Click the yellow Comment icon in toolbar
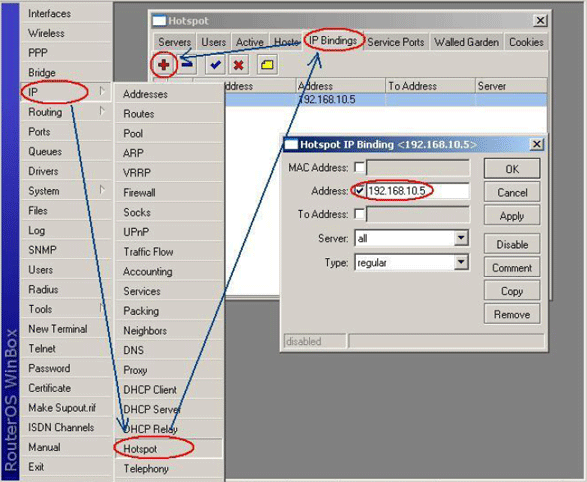Image resolution: width=587 pixels, height=482 pixels. [x=267, y=65]
